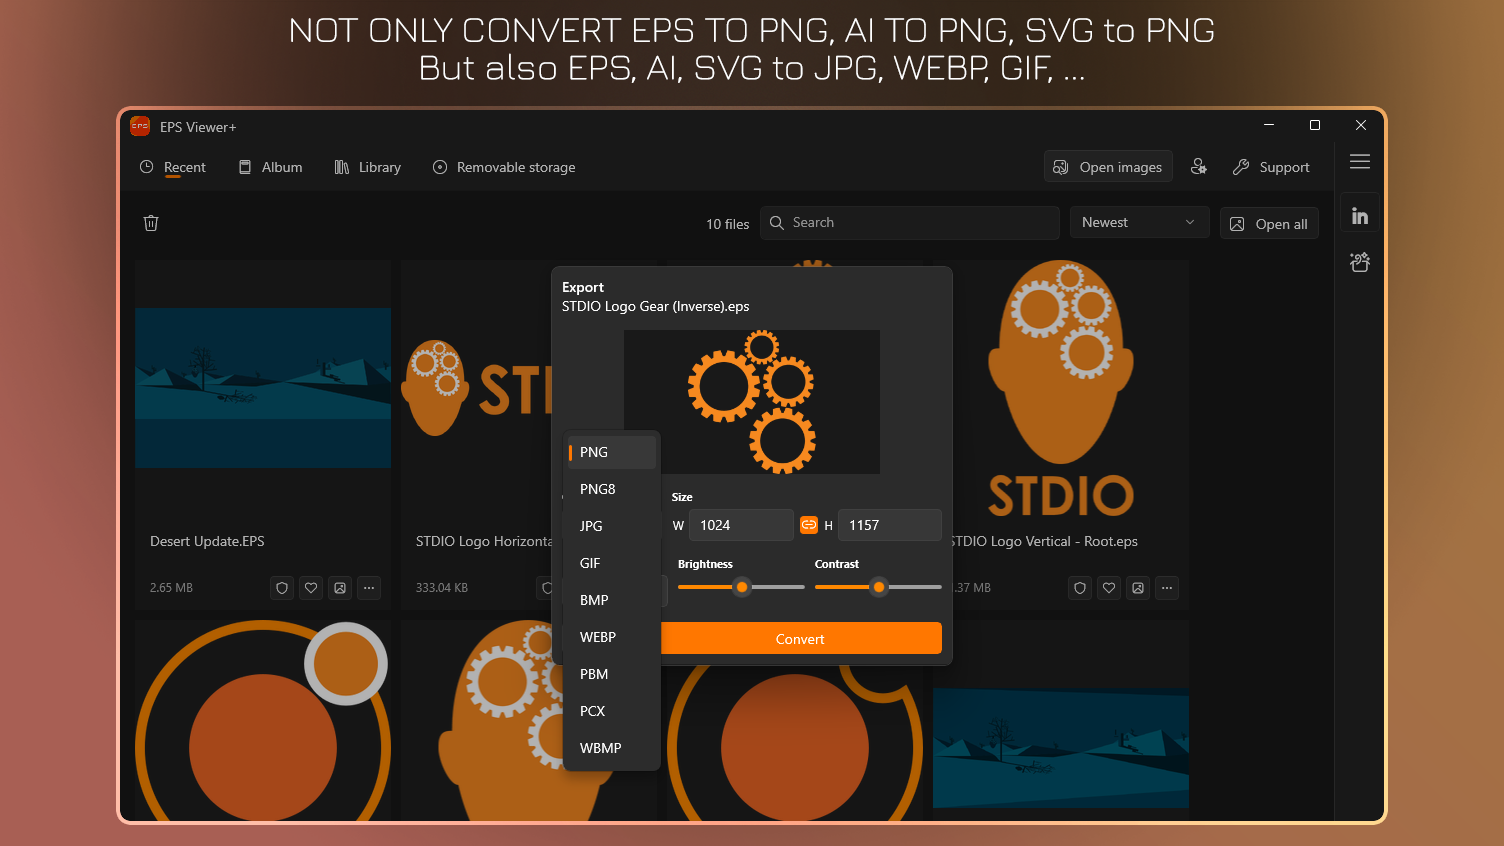Open the Removable storage tab
The width and height of the screenshot is (1504, 846).
tap(504, 167)
